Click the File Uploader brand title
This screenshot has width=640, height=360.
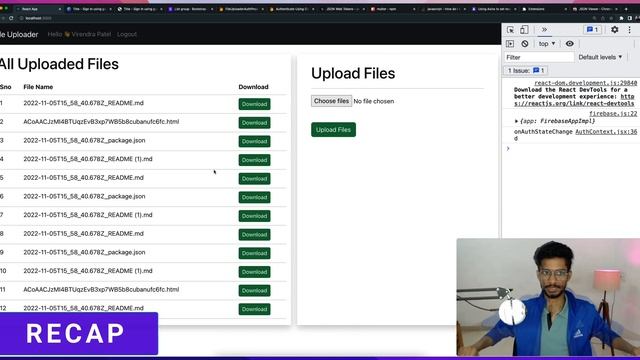coord(19,35)
